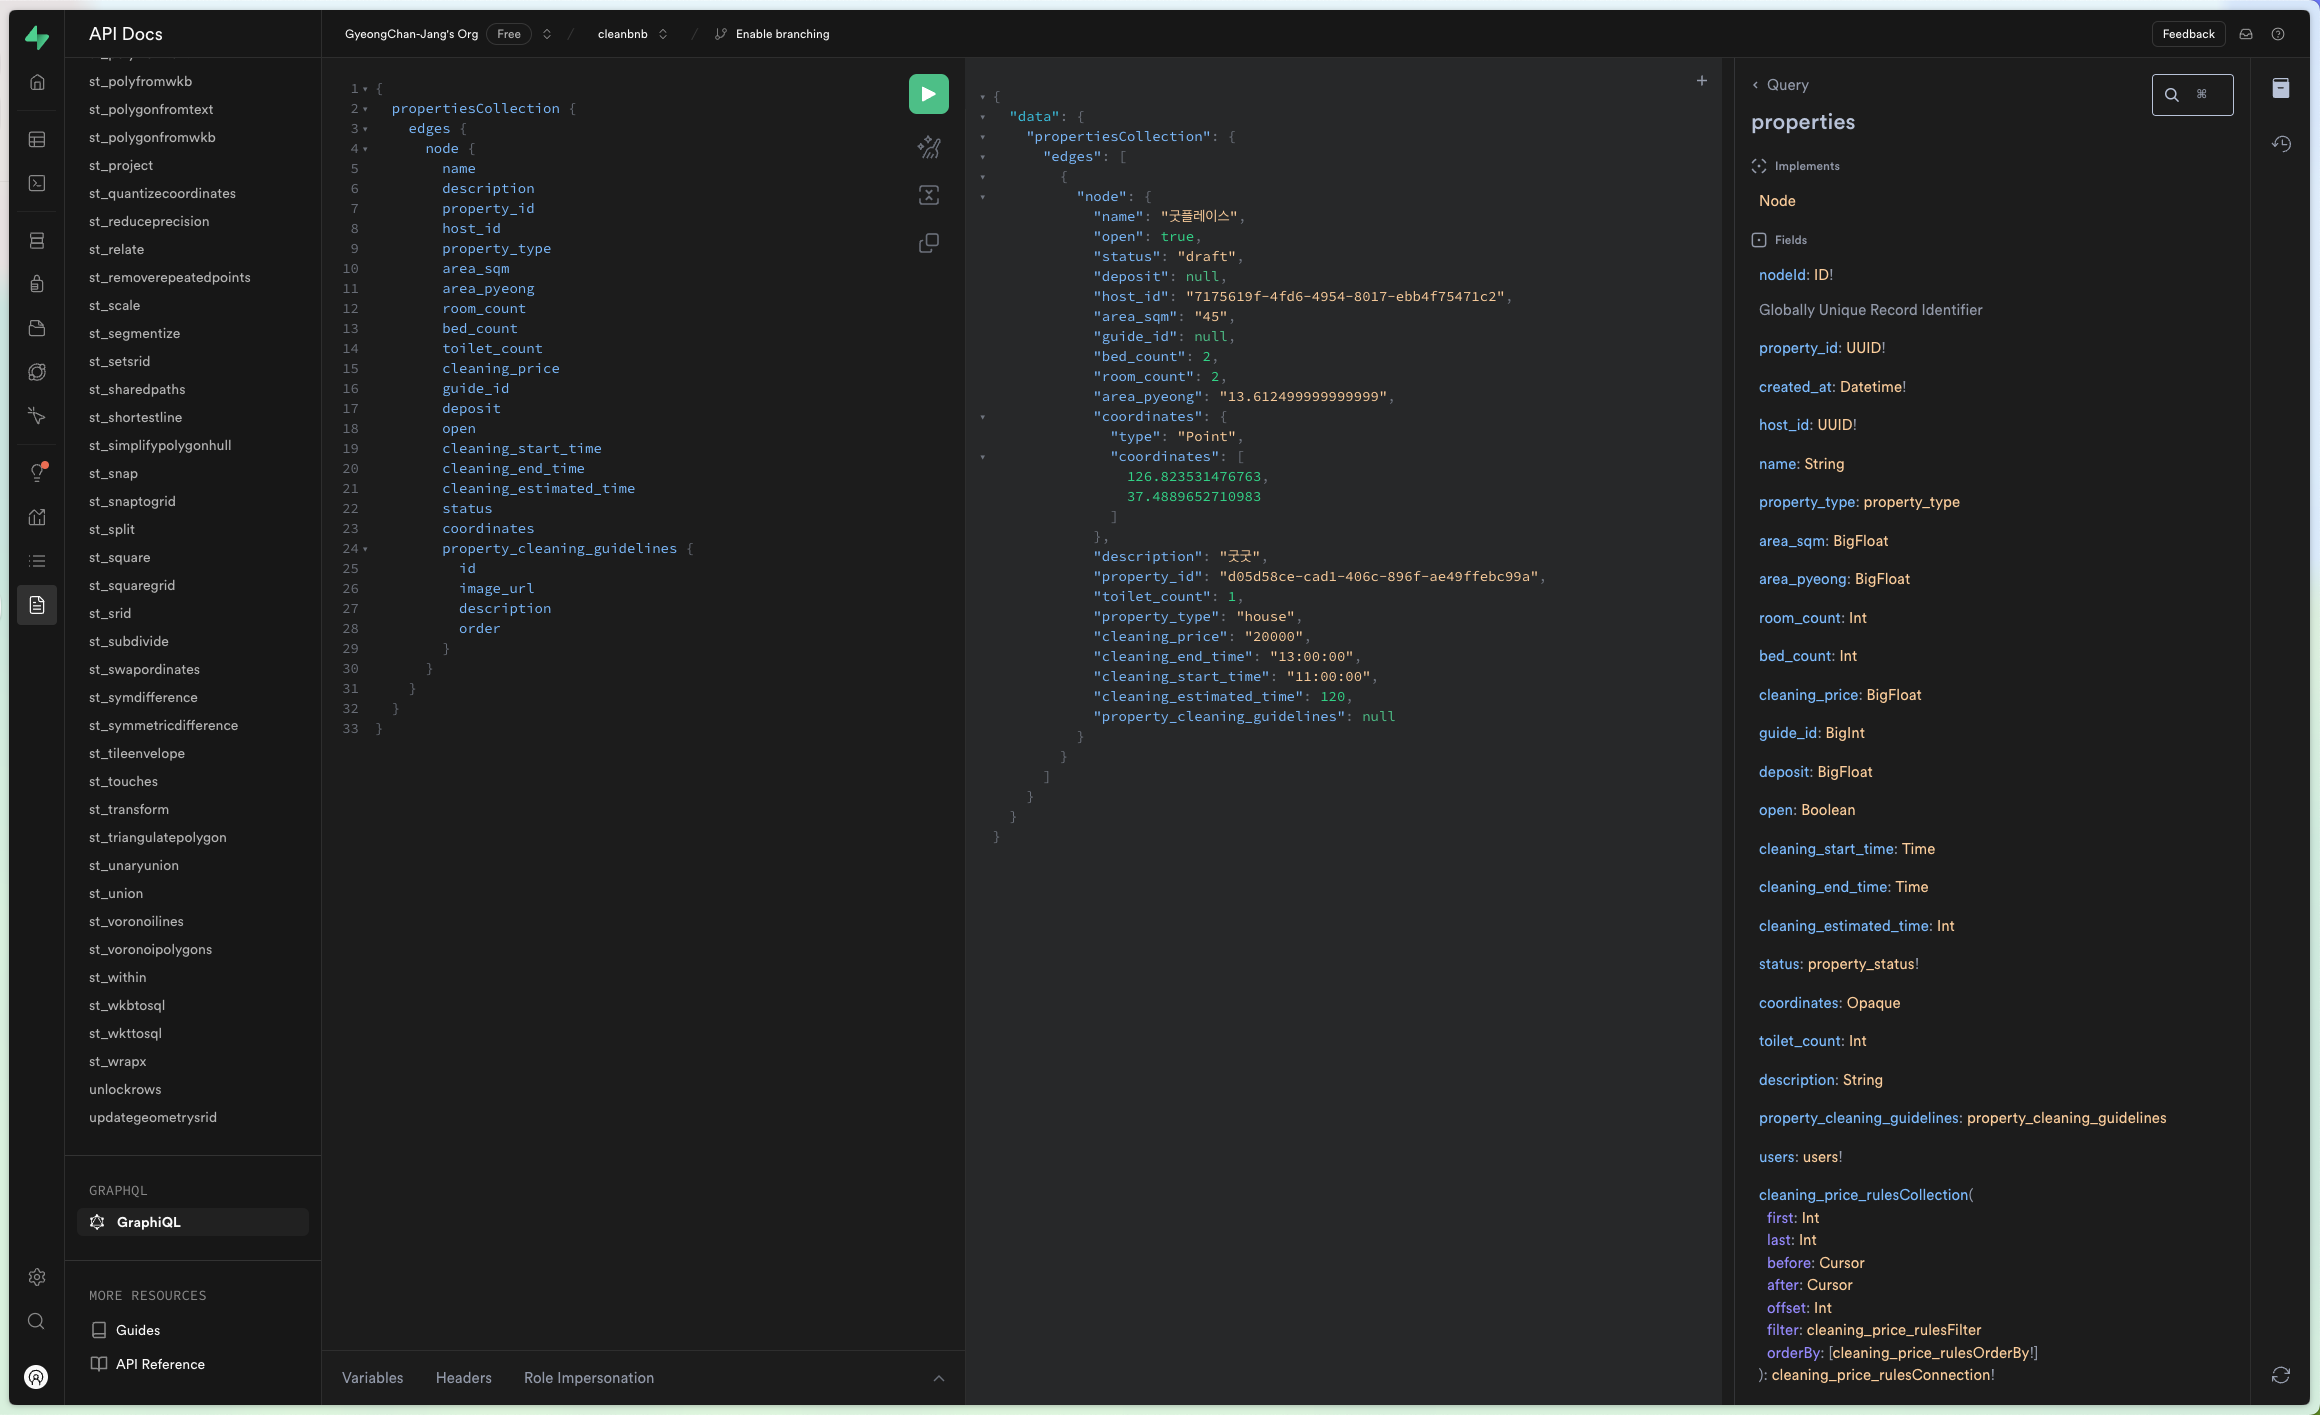Run the GraphQL query with the play button
This screenshot has width=2320, height=1415.
click(927, 94)
